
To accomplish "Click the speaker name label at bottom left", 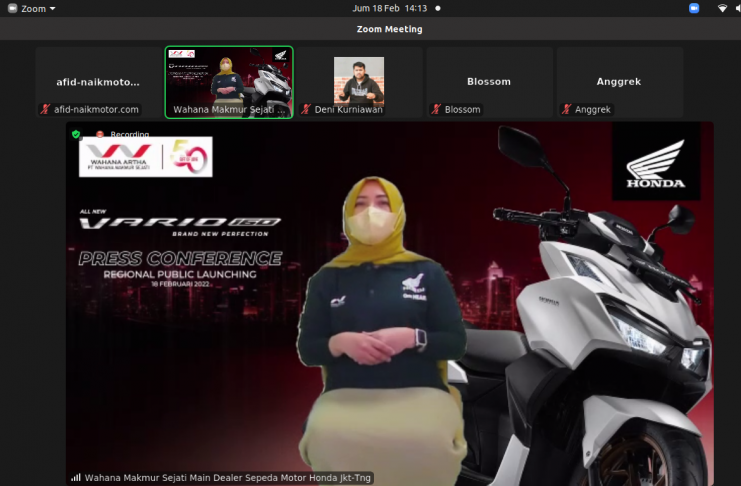I will pos(228,478).
